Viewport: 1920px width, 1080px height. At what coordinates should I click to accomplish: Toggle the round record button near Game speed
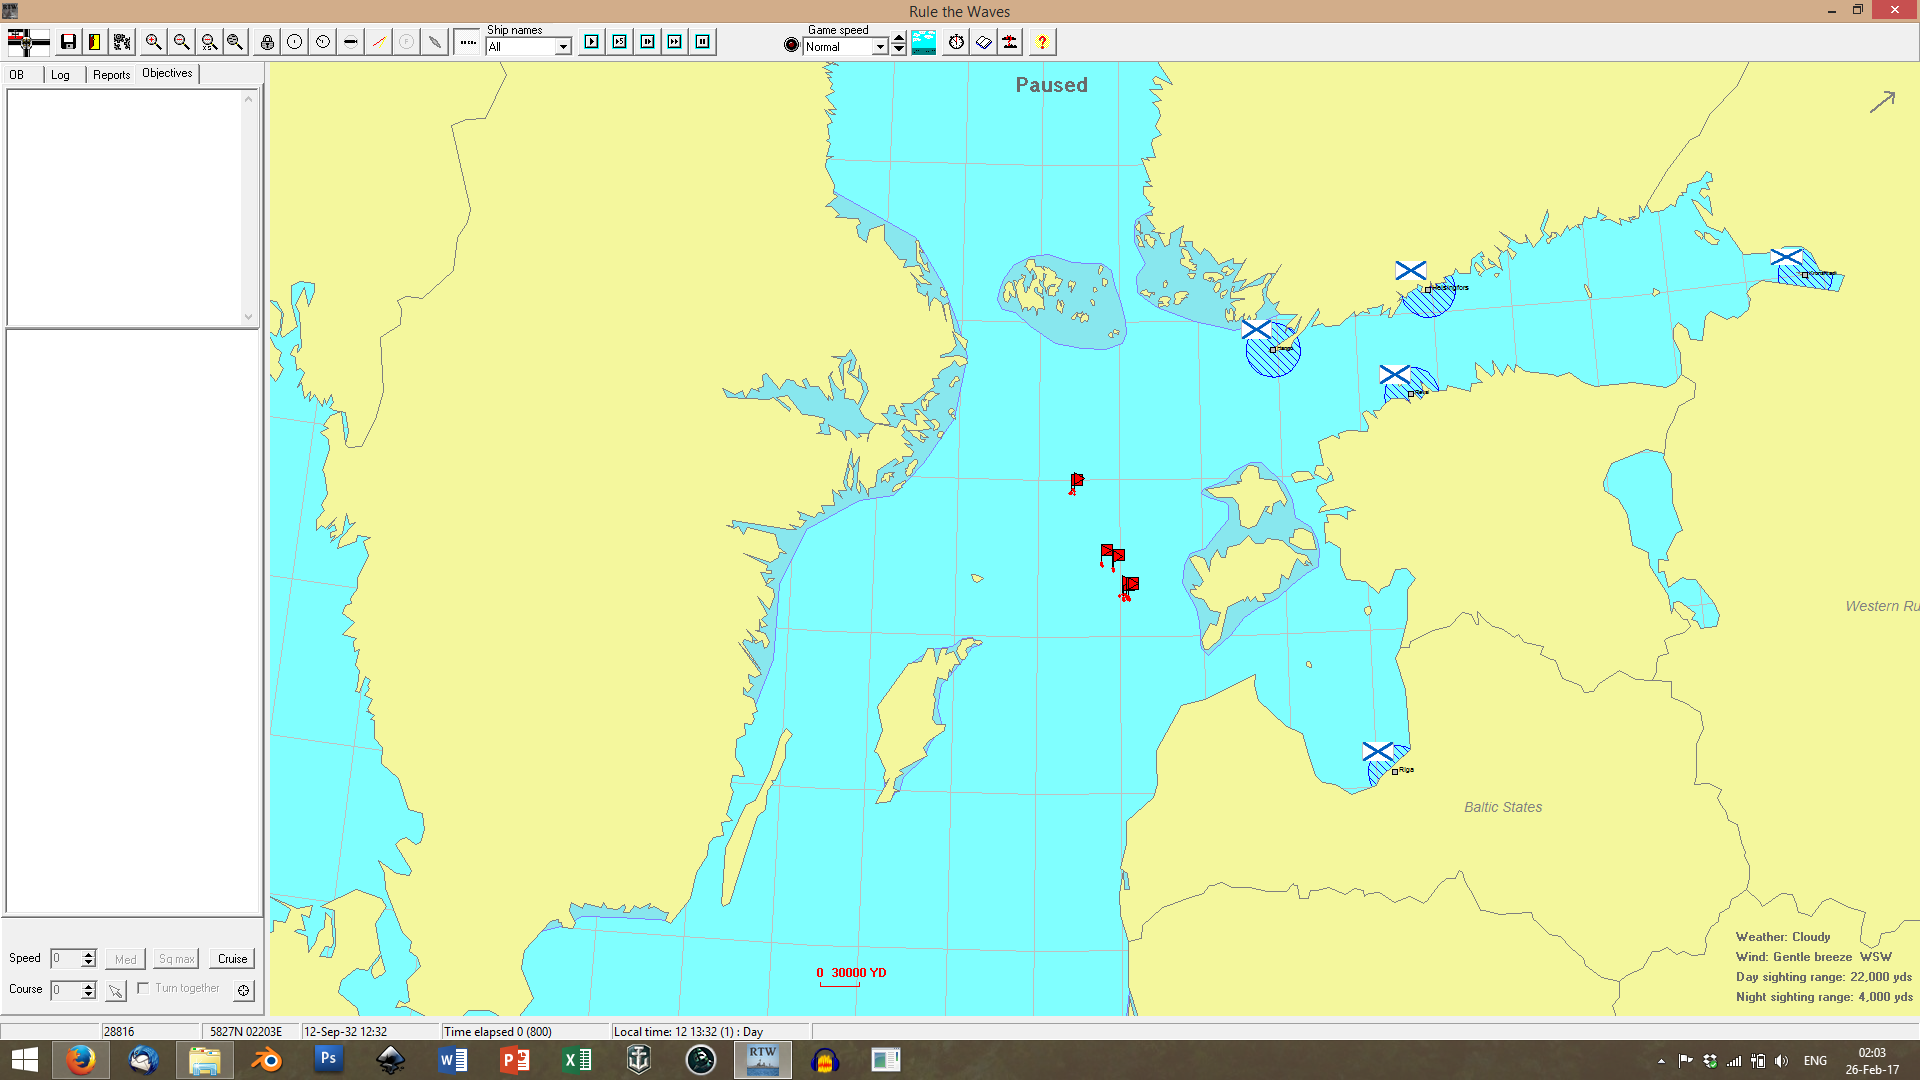point(792,45)
